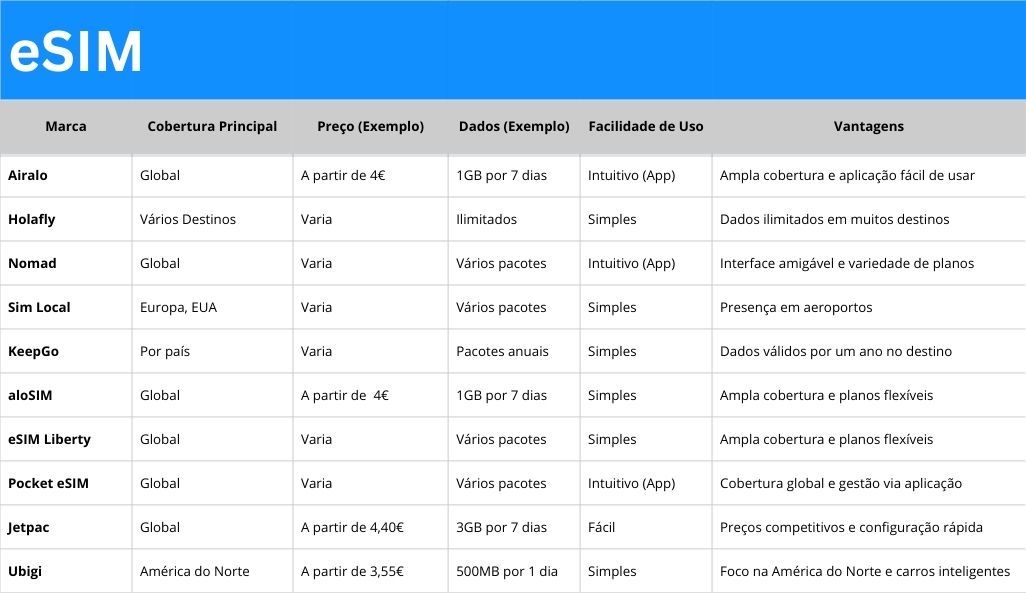This screenshot has height=593, width=1026.
Task: Click the Dados (Exemplo) column header
Action: click(514, 126)
